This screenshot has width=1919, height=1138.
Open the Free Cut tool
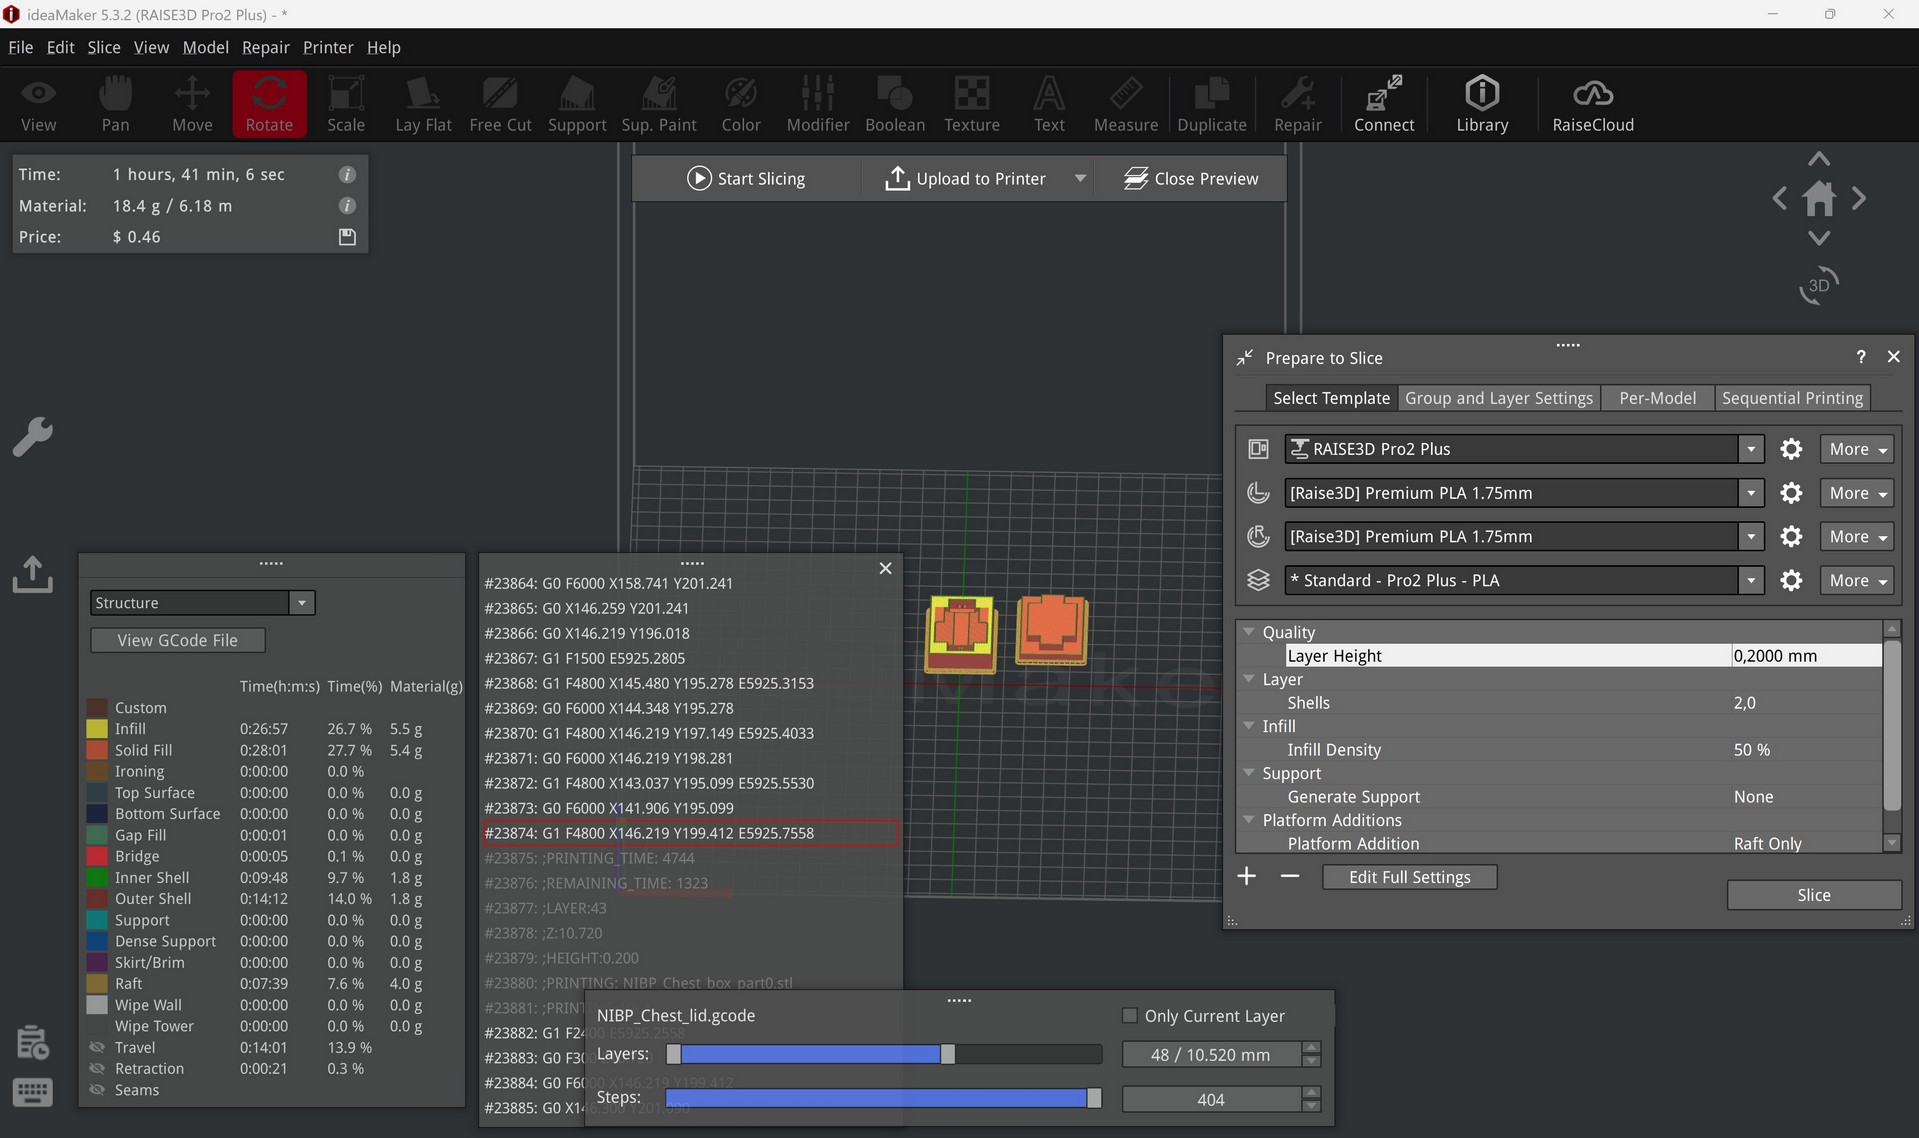(500, 104)
